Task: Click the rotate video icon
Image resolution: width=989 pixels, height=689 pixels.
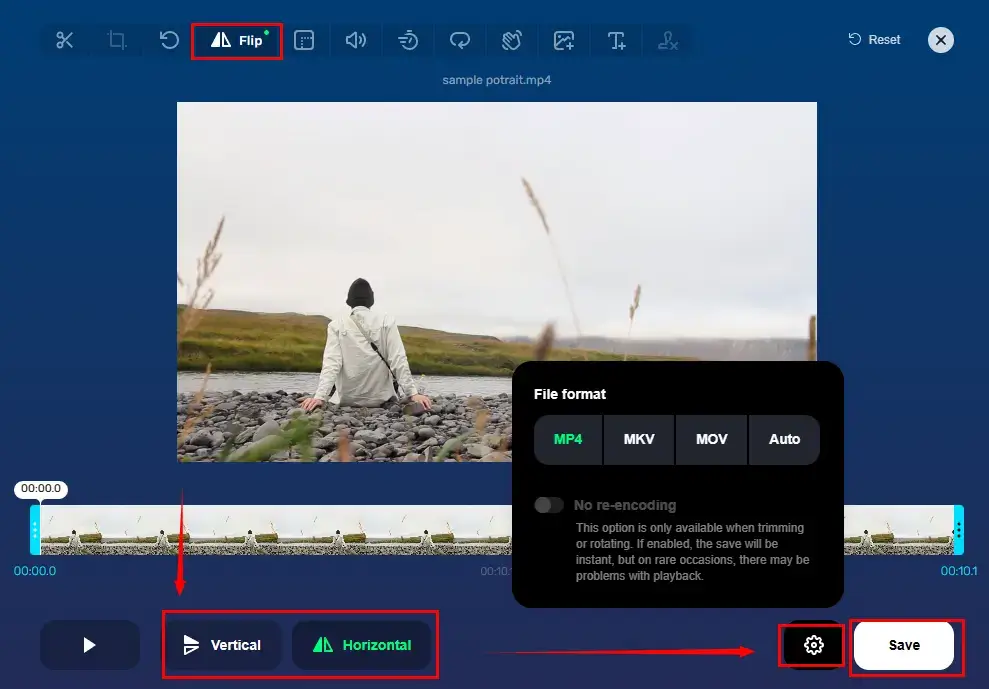Action: pyautogui.click(x=170, y=40)
